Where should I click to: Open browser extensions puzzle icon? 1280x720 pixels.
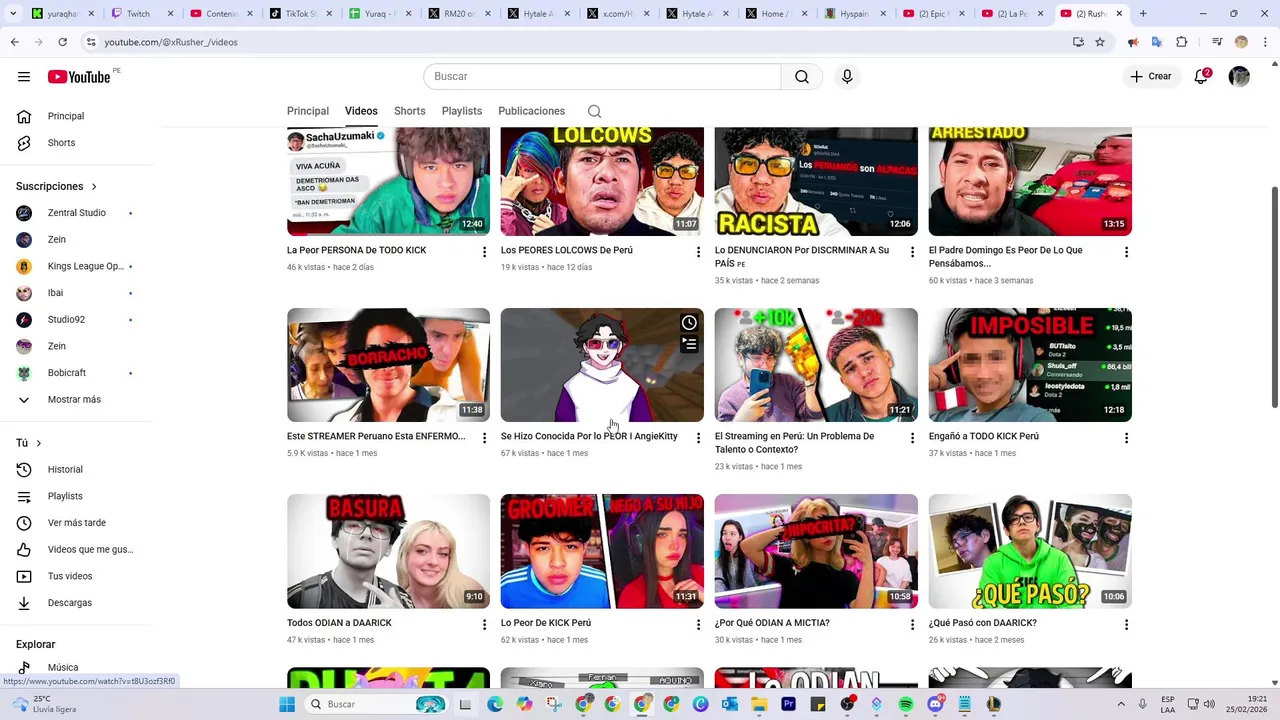[1182, 42]
